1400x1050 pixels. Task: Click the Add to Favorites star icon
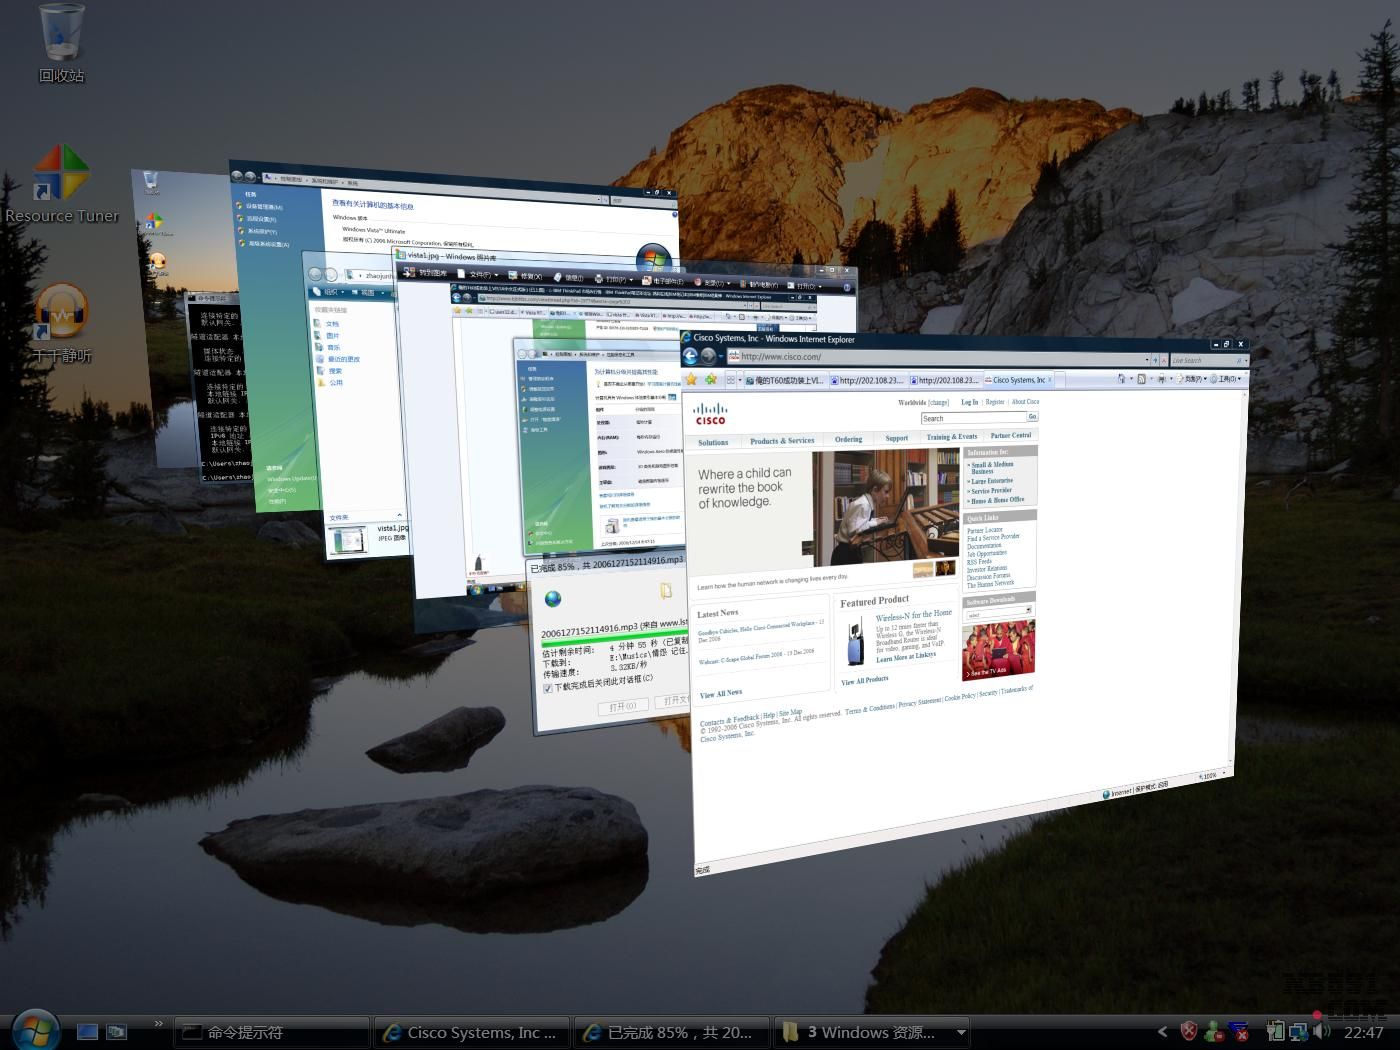[711, 380]
